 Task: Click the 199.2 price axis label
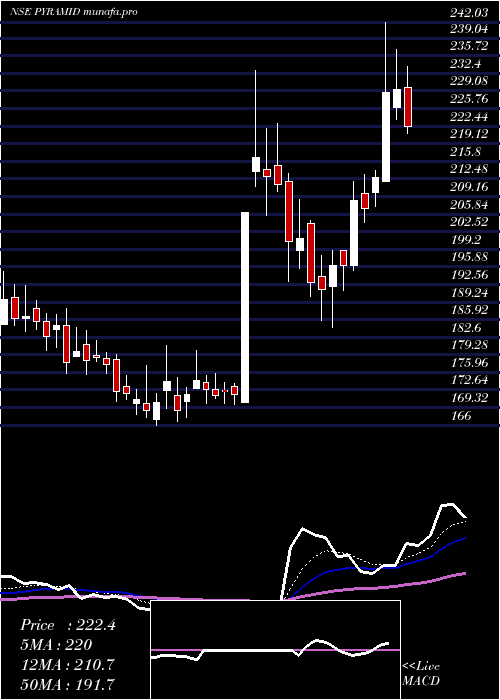pyautogui.click(x=466, y=240)
